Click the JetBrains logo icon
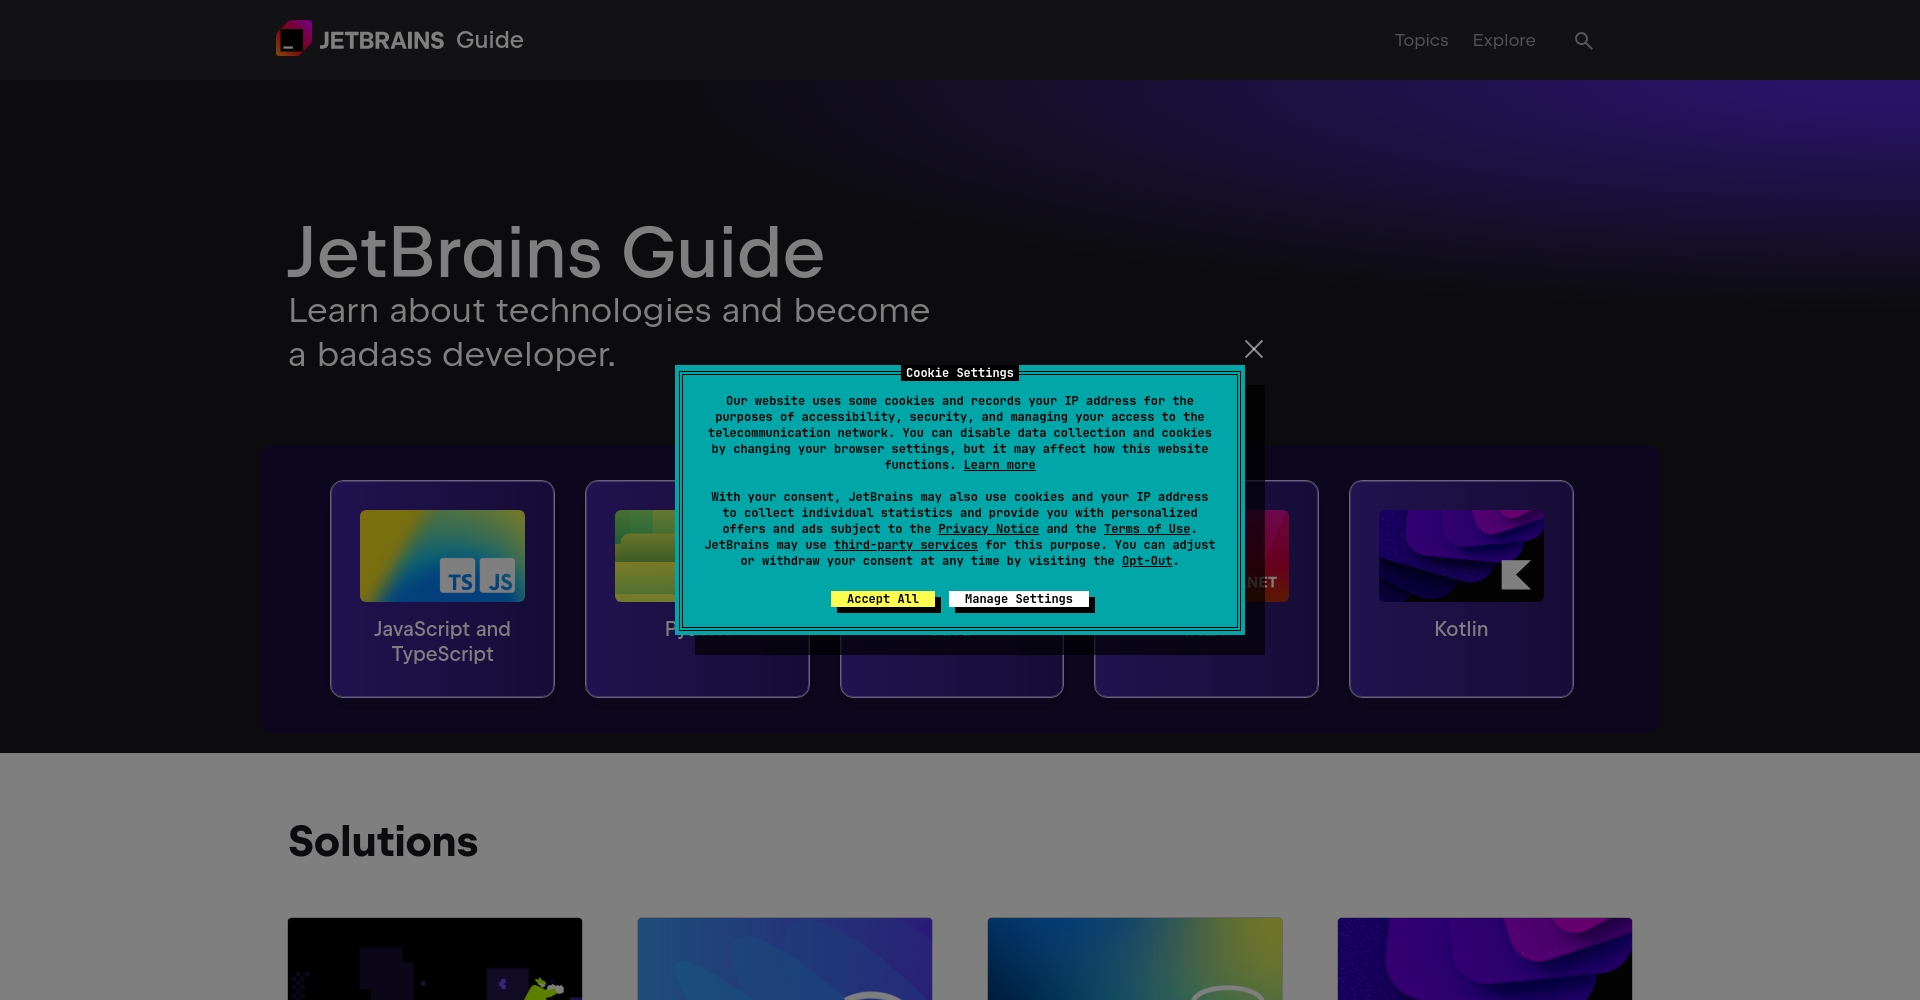 coord(294,39)
